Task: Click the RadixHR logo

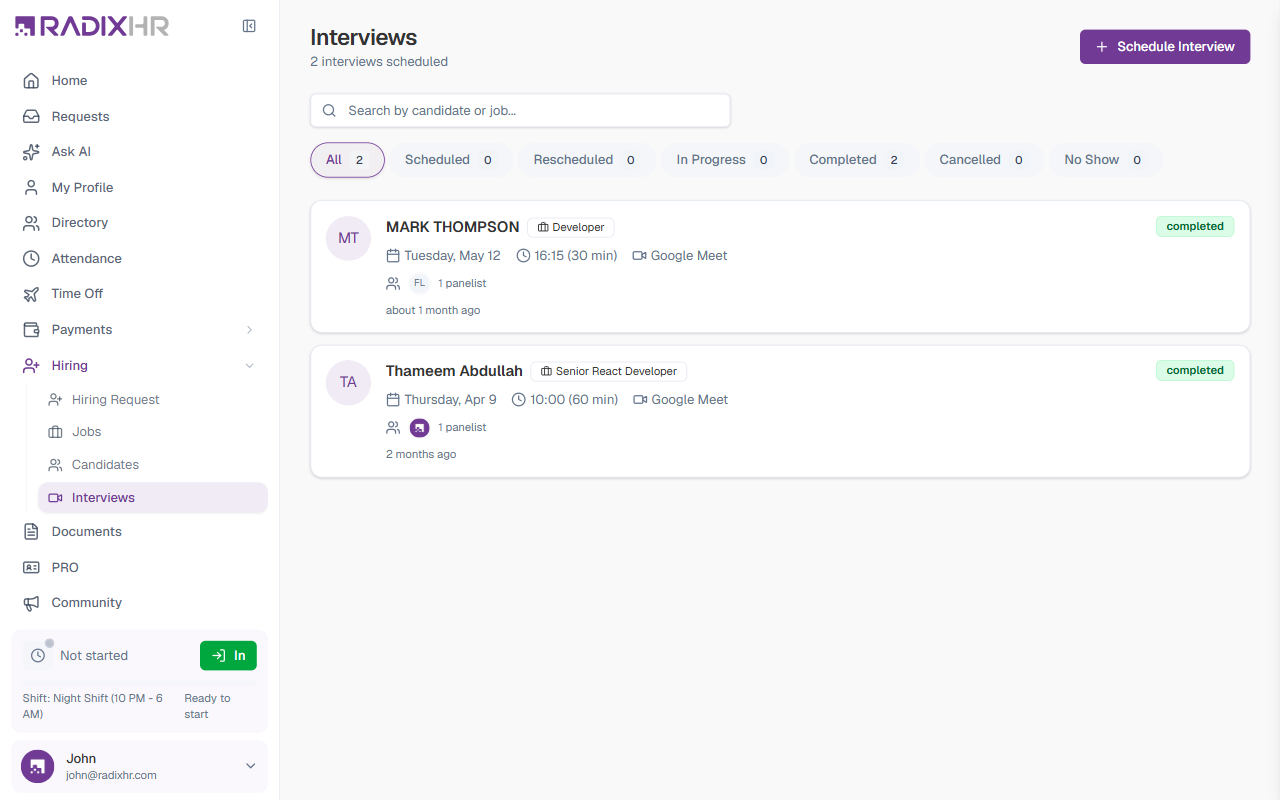Action: point(92,26)
